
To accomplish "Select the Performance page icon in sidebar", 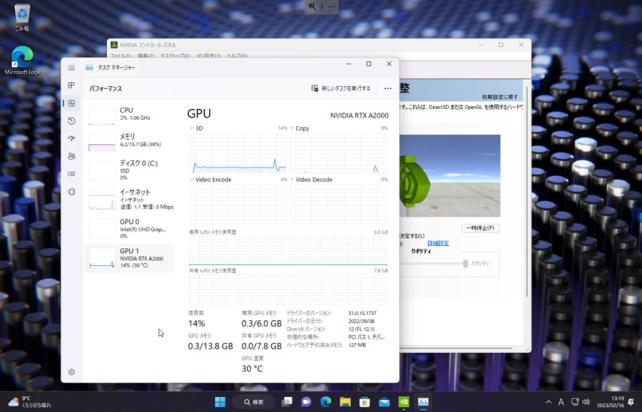I will [71, 103].
